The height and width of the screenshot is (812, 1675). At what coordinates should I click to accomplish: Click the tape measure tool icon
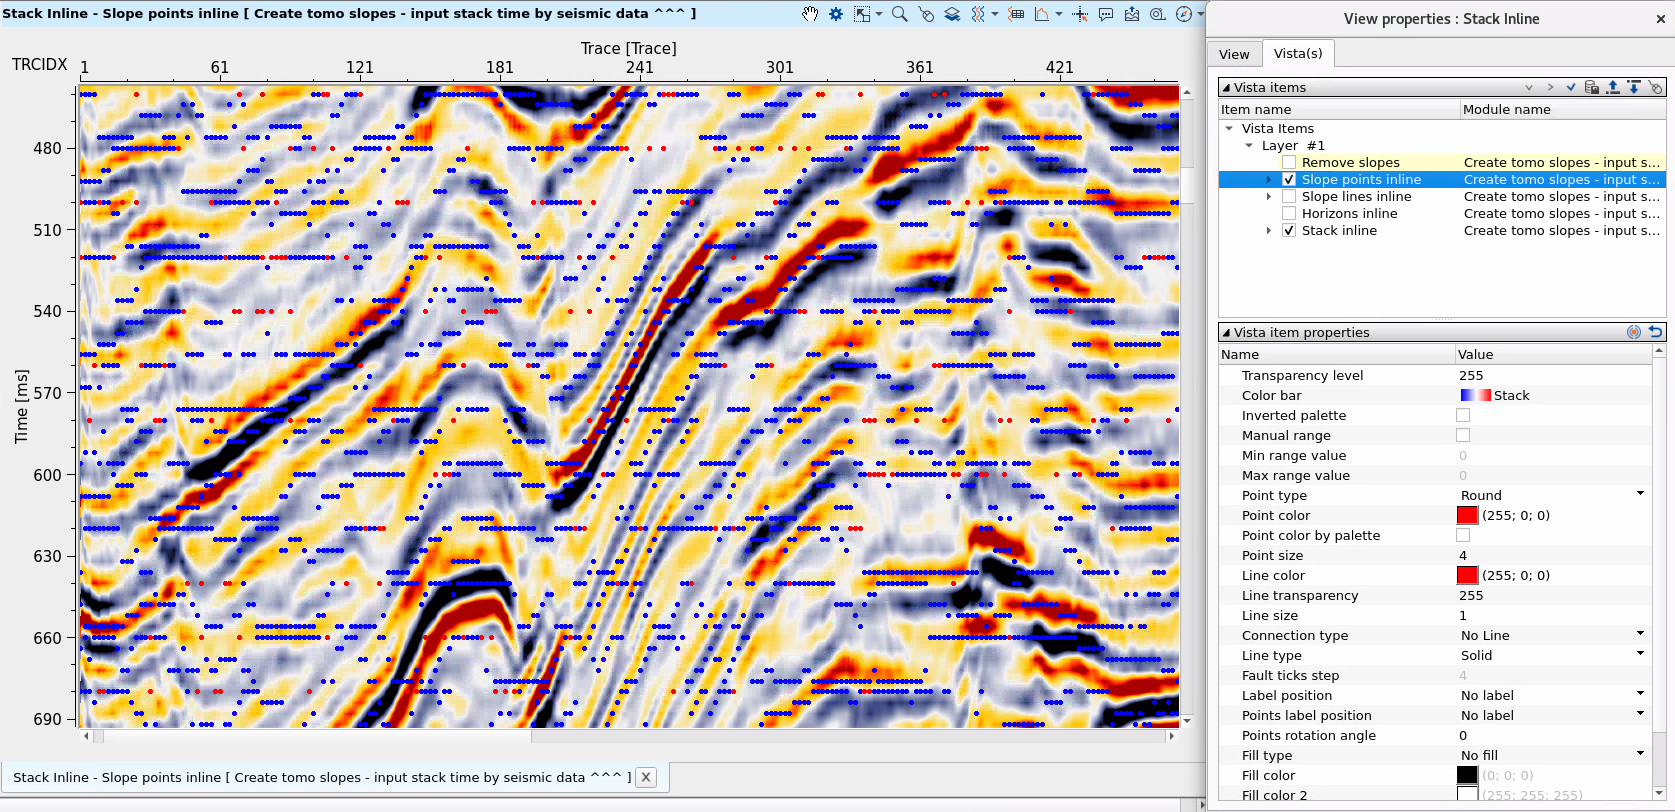[x=1157, y=14]
